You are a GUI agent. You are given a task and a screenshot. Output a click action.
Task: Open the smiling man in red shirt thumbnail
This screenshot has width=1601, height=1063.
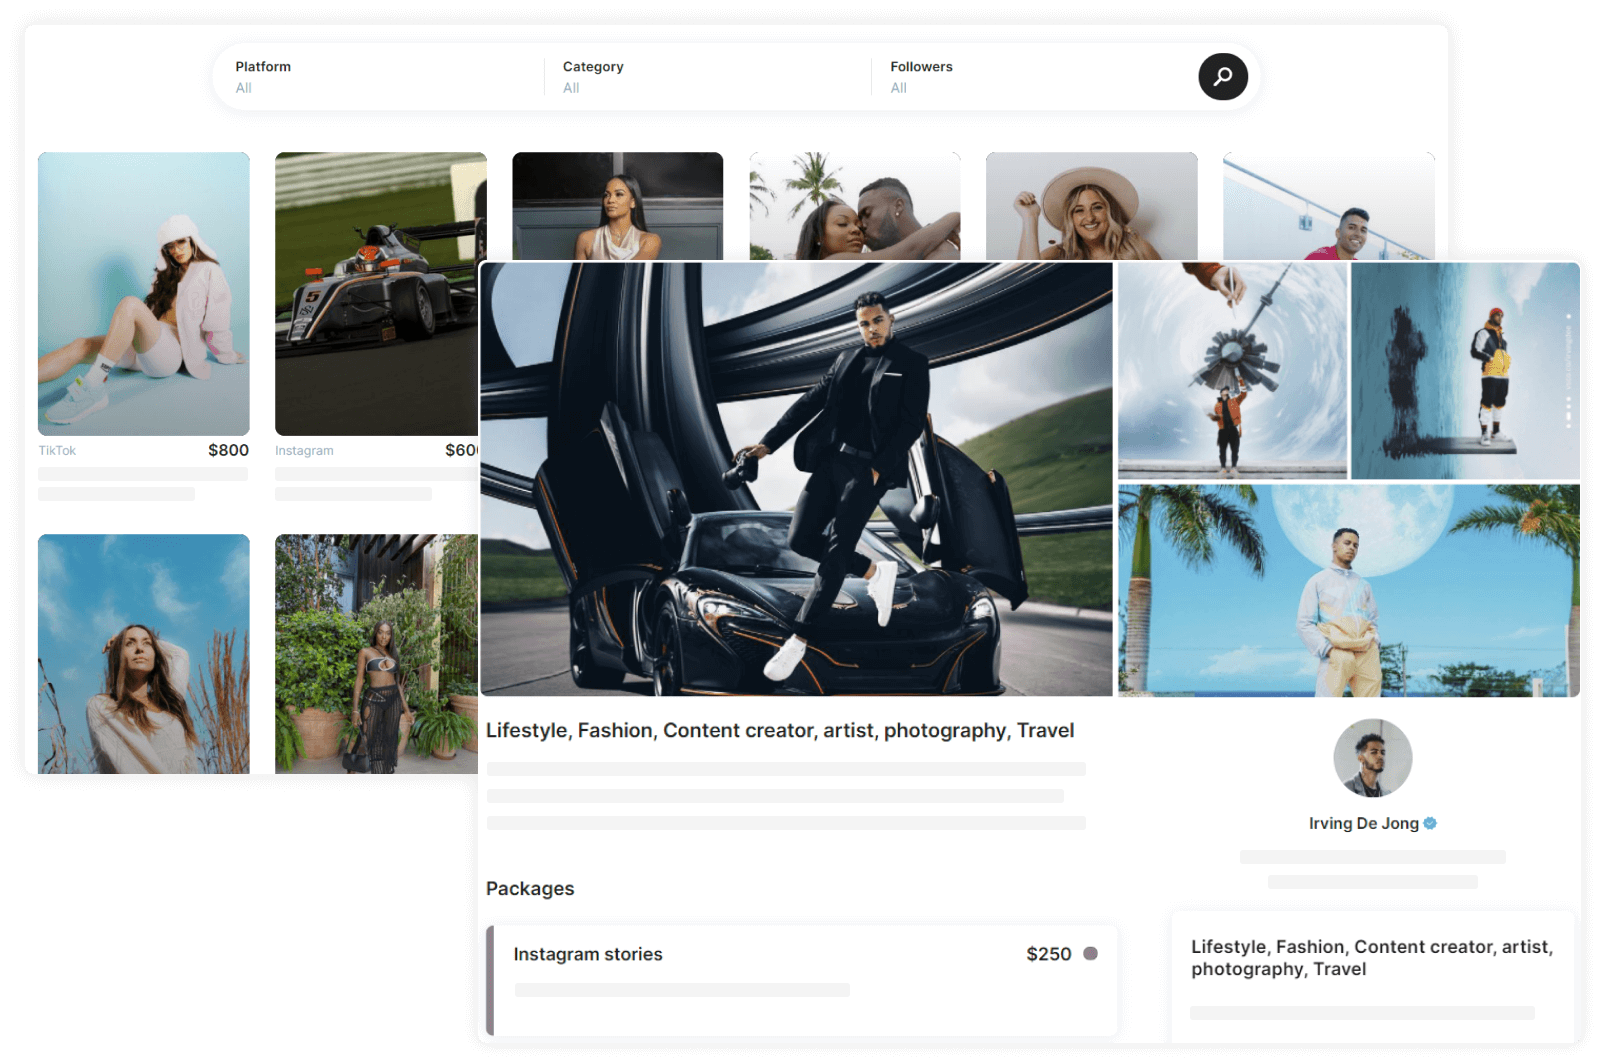[1328, 206]
